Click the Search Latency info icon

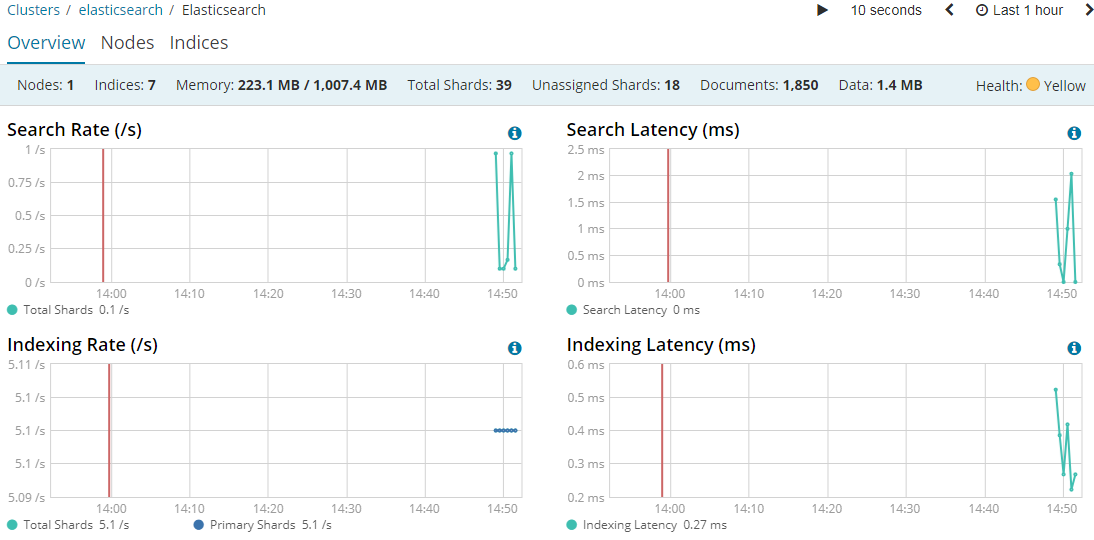point(1074,133)
